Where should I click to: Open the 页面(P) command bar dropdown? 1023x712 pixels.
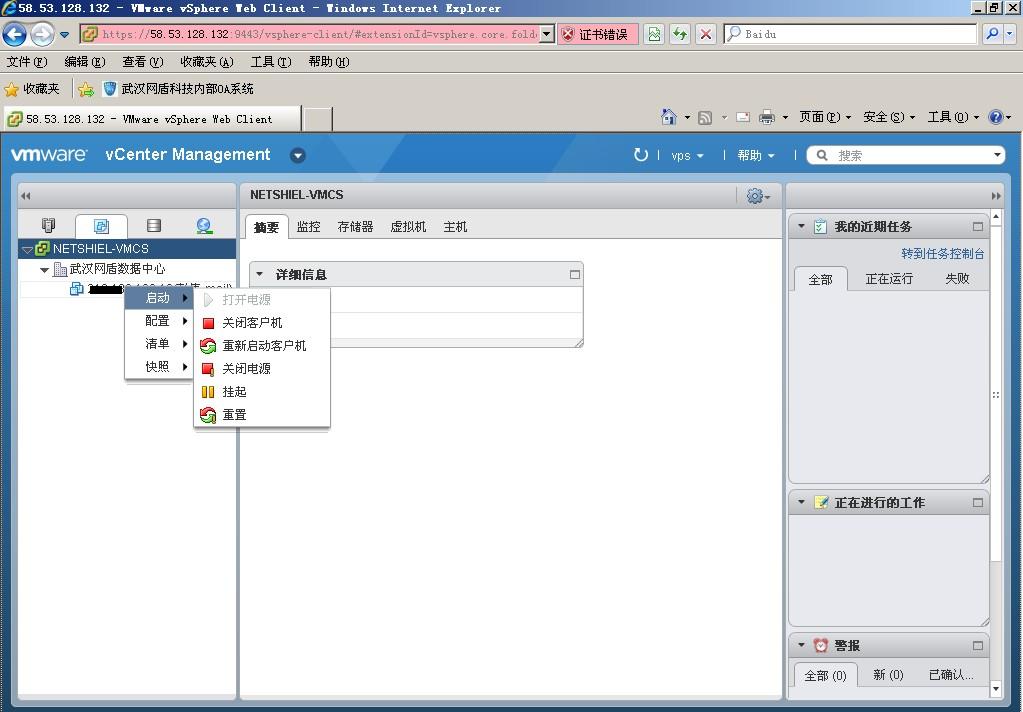tap(825, 117)
